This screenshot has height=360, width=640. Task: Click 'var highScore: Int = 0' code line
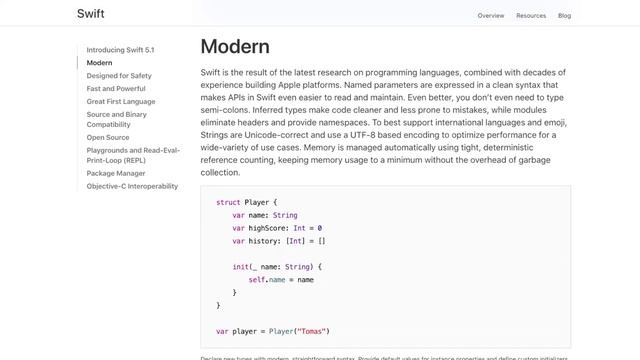[277, 228]
